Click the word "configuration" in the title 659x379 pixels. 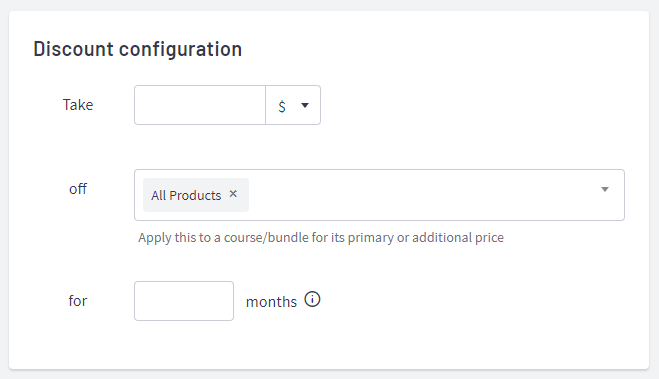pyautogui.click(x=181, y=49)
